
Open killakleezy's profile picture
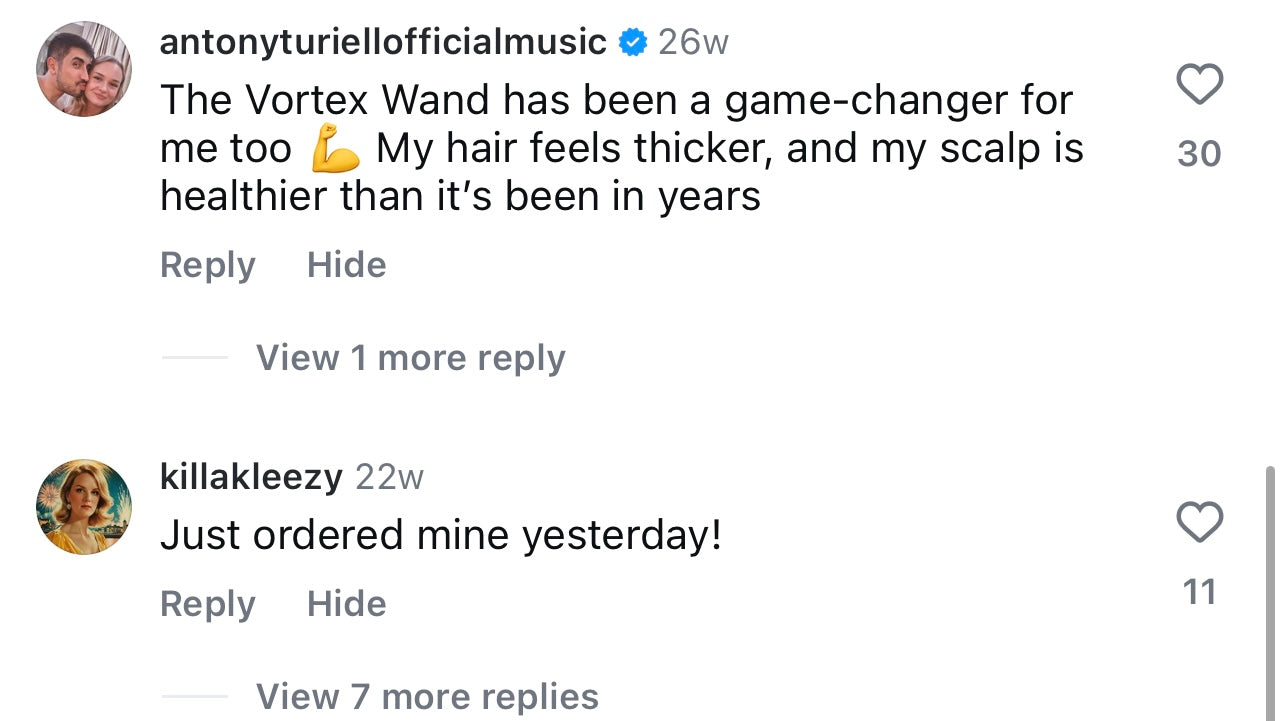coord(84,507)
